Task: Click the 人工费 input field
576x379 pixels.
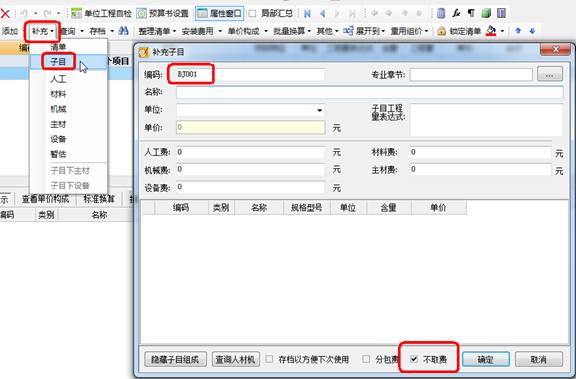Action: pyautogui.click(x=250, y=152)
